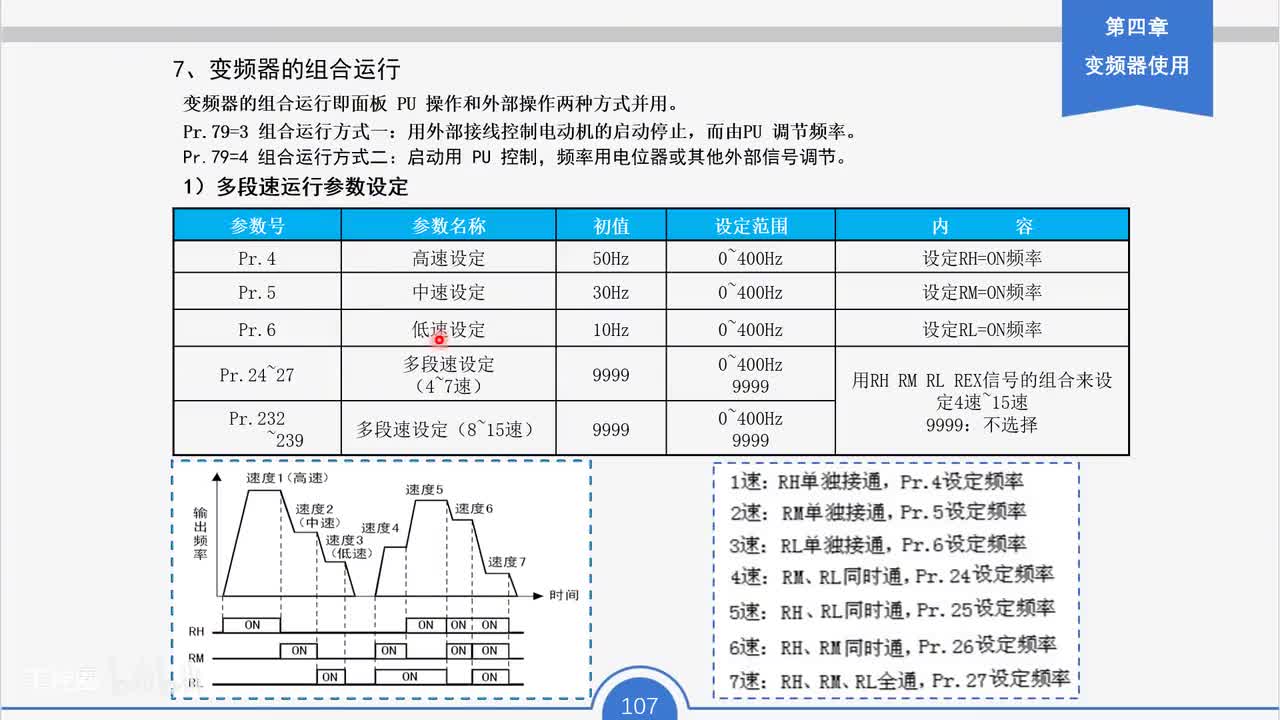1280x720 pixels.
Task: Click the table header "初值"
Action: [611, 225]
